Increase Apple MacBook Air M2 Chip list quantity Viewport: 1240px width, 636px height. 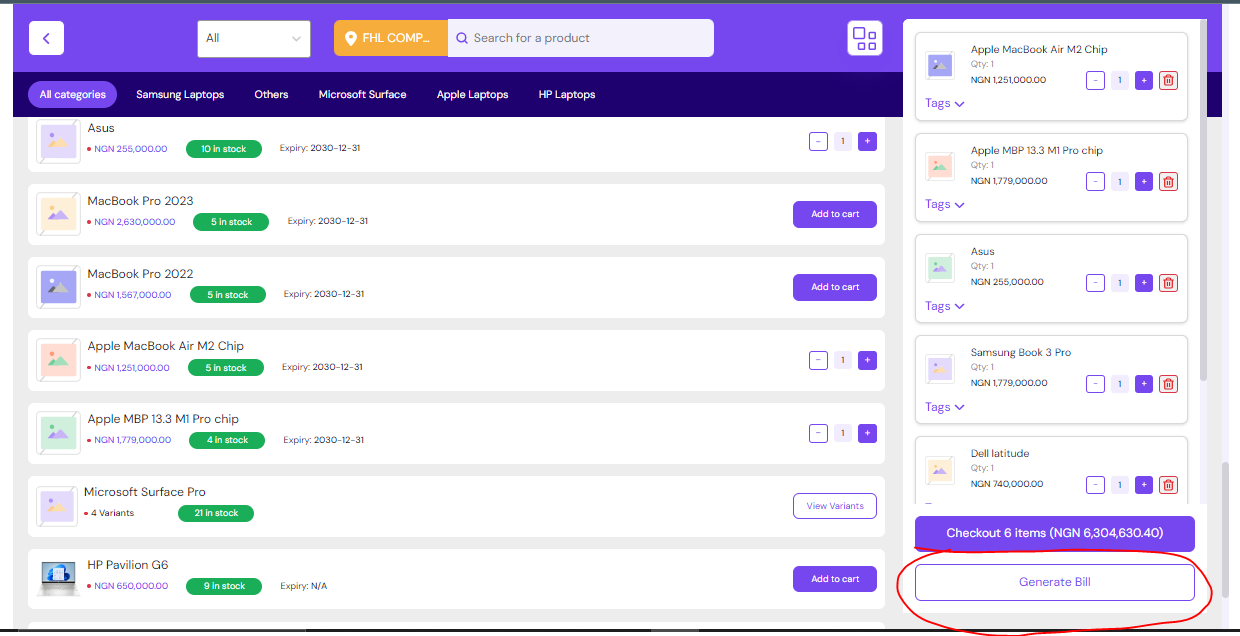867,360
